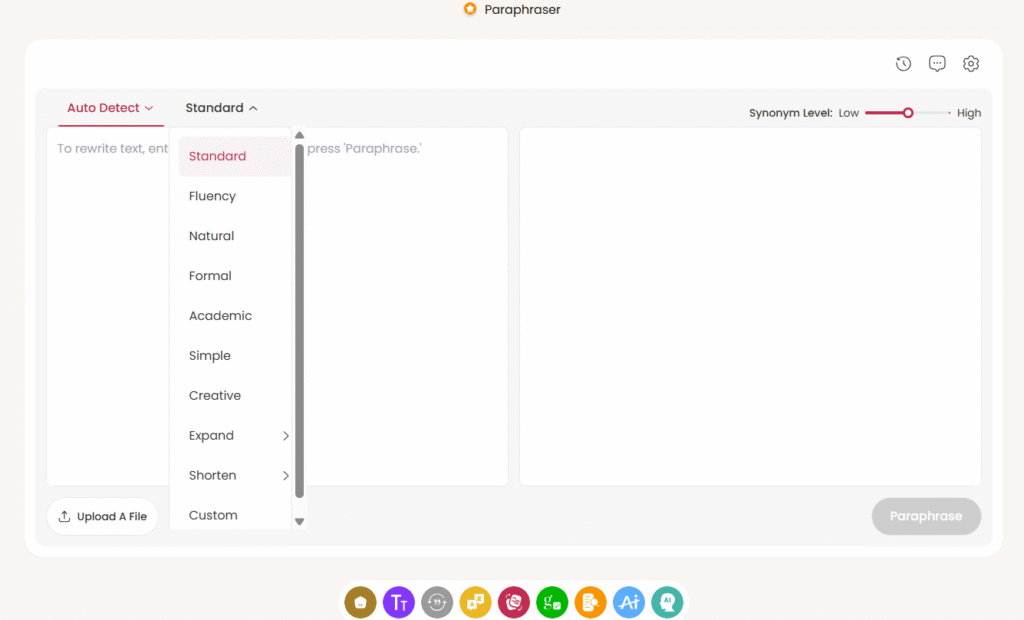Collapse the Standard mode dropdown
The height and width of the screenshot is (620, 1024).
(x=221, y=107)
